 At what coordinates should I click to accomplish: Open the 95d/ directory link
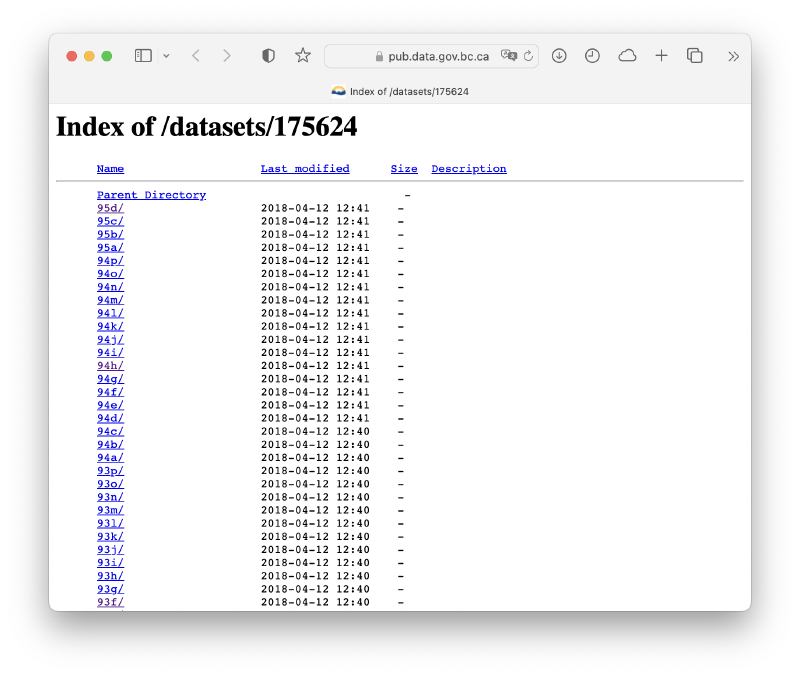coord(110,207)
